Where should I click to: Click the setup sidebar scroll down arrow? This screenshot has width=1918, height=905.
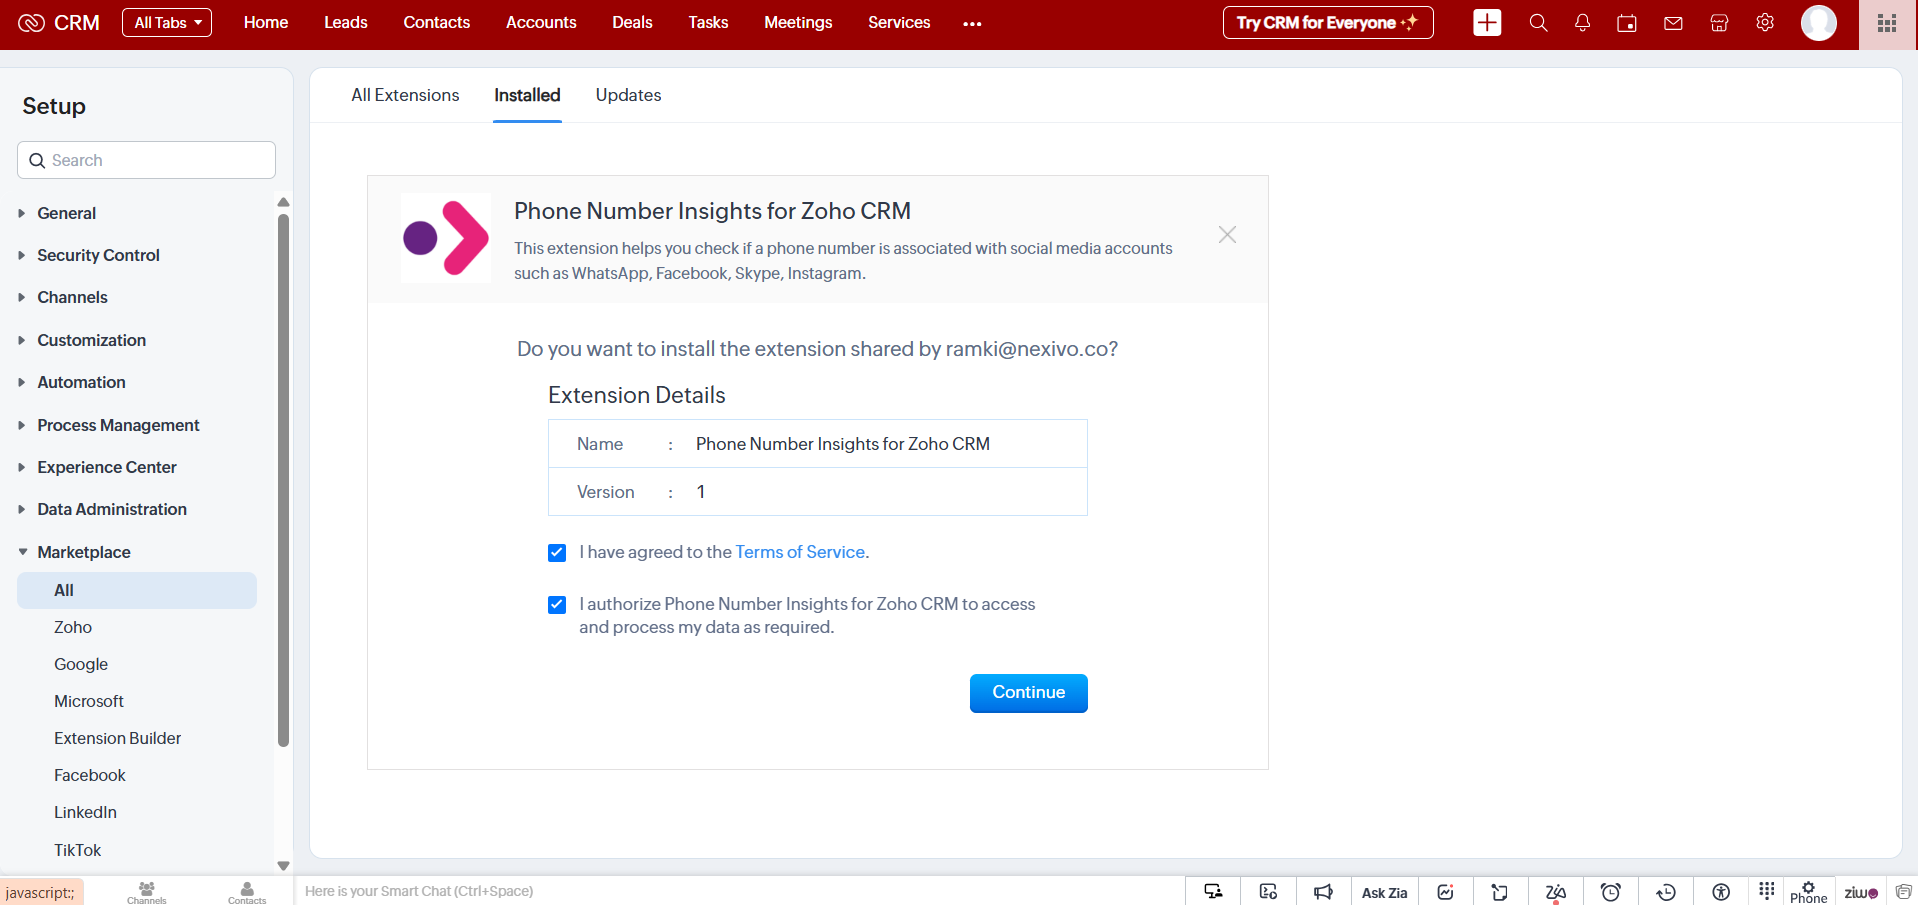coord(283,866)
